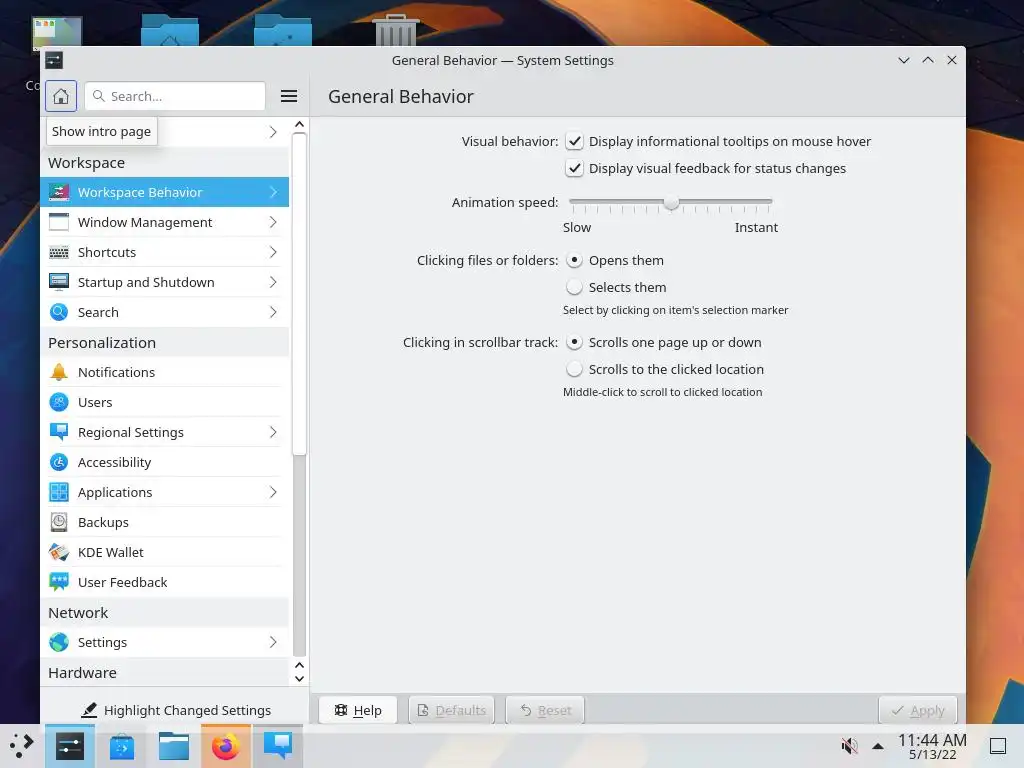The width and height of the screenshot is (1024, 768).
Task: Click Highlight Changed Settings
Action: (175, 710)
